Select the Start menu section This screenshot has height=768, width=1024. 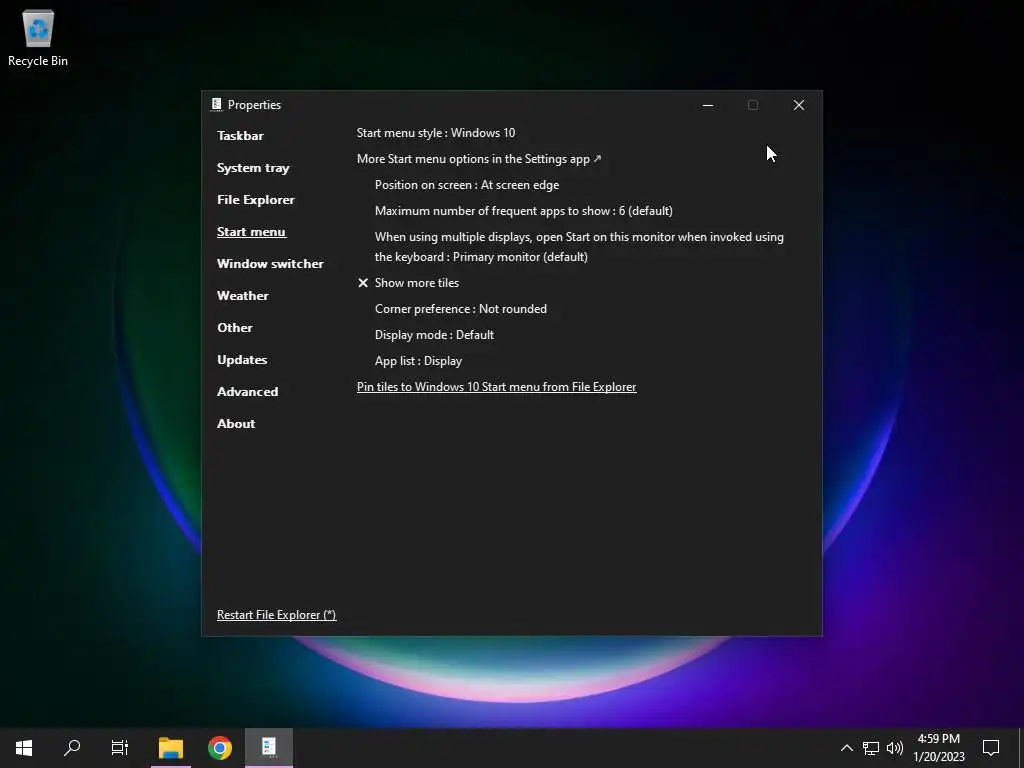251,232
